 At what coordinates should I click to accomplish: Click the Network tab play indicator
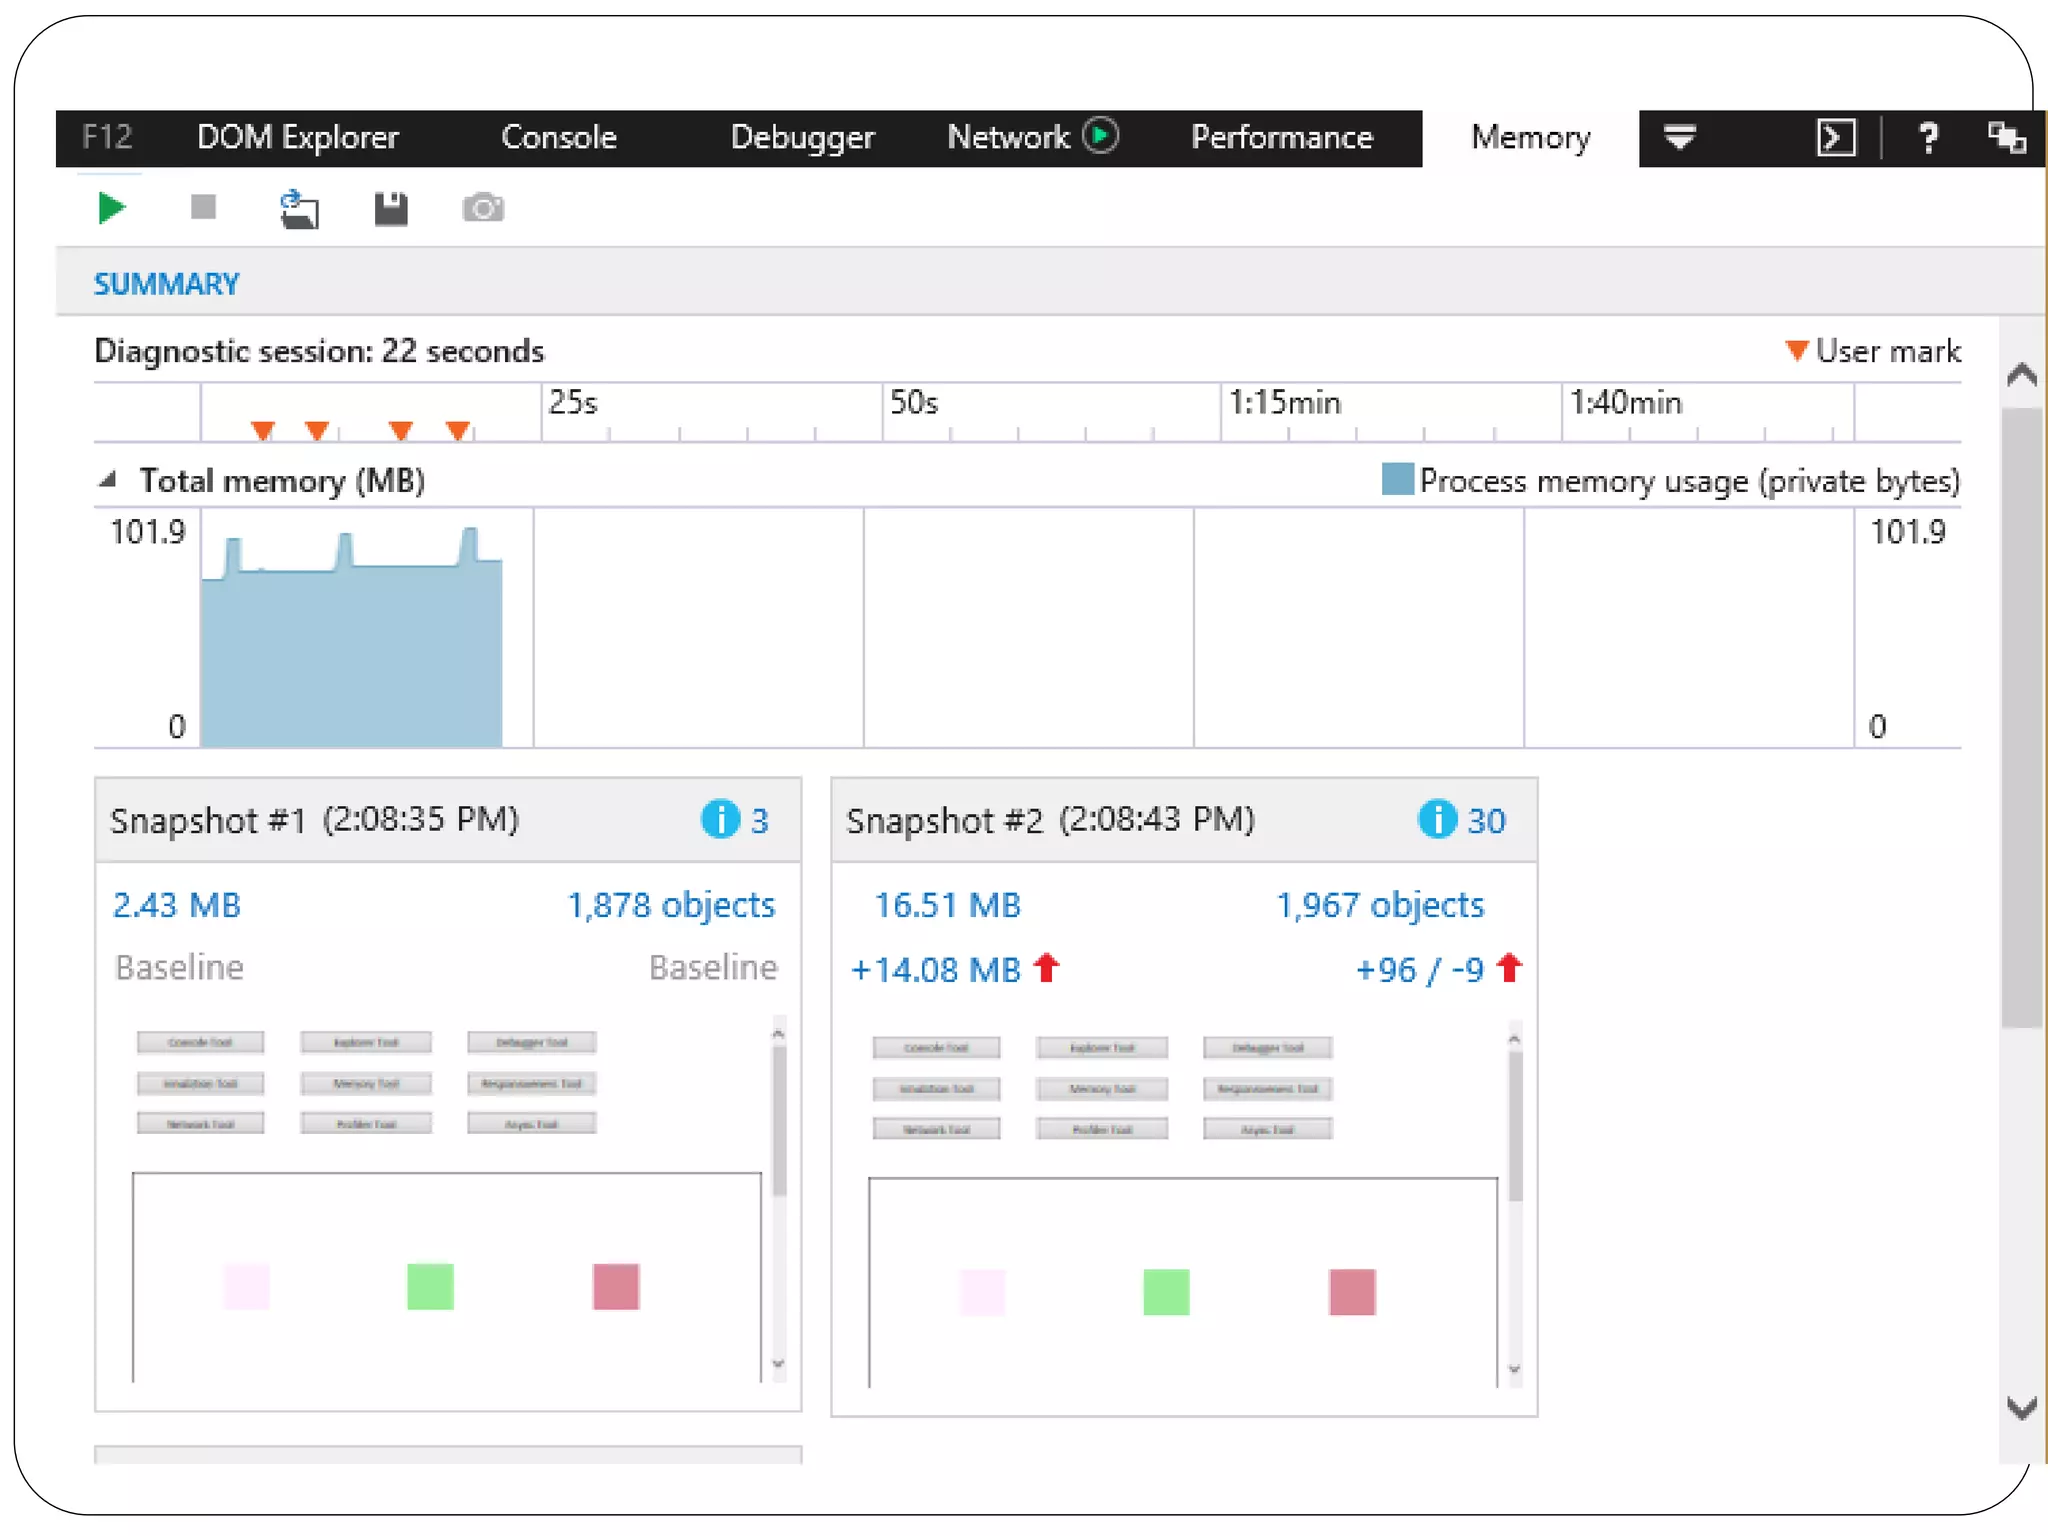tap(1100, 135)
